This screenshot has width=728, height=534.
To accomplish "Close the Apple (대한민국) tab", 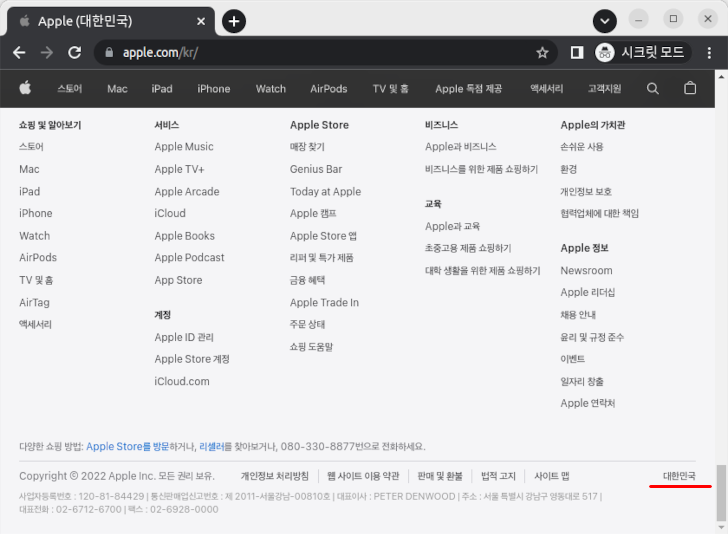I will tap(201, 21).
